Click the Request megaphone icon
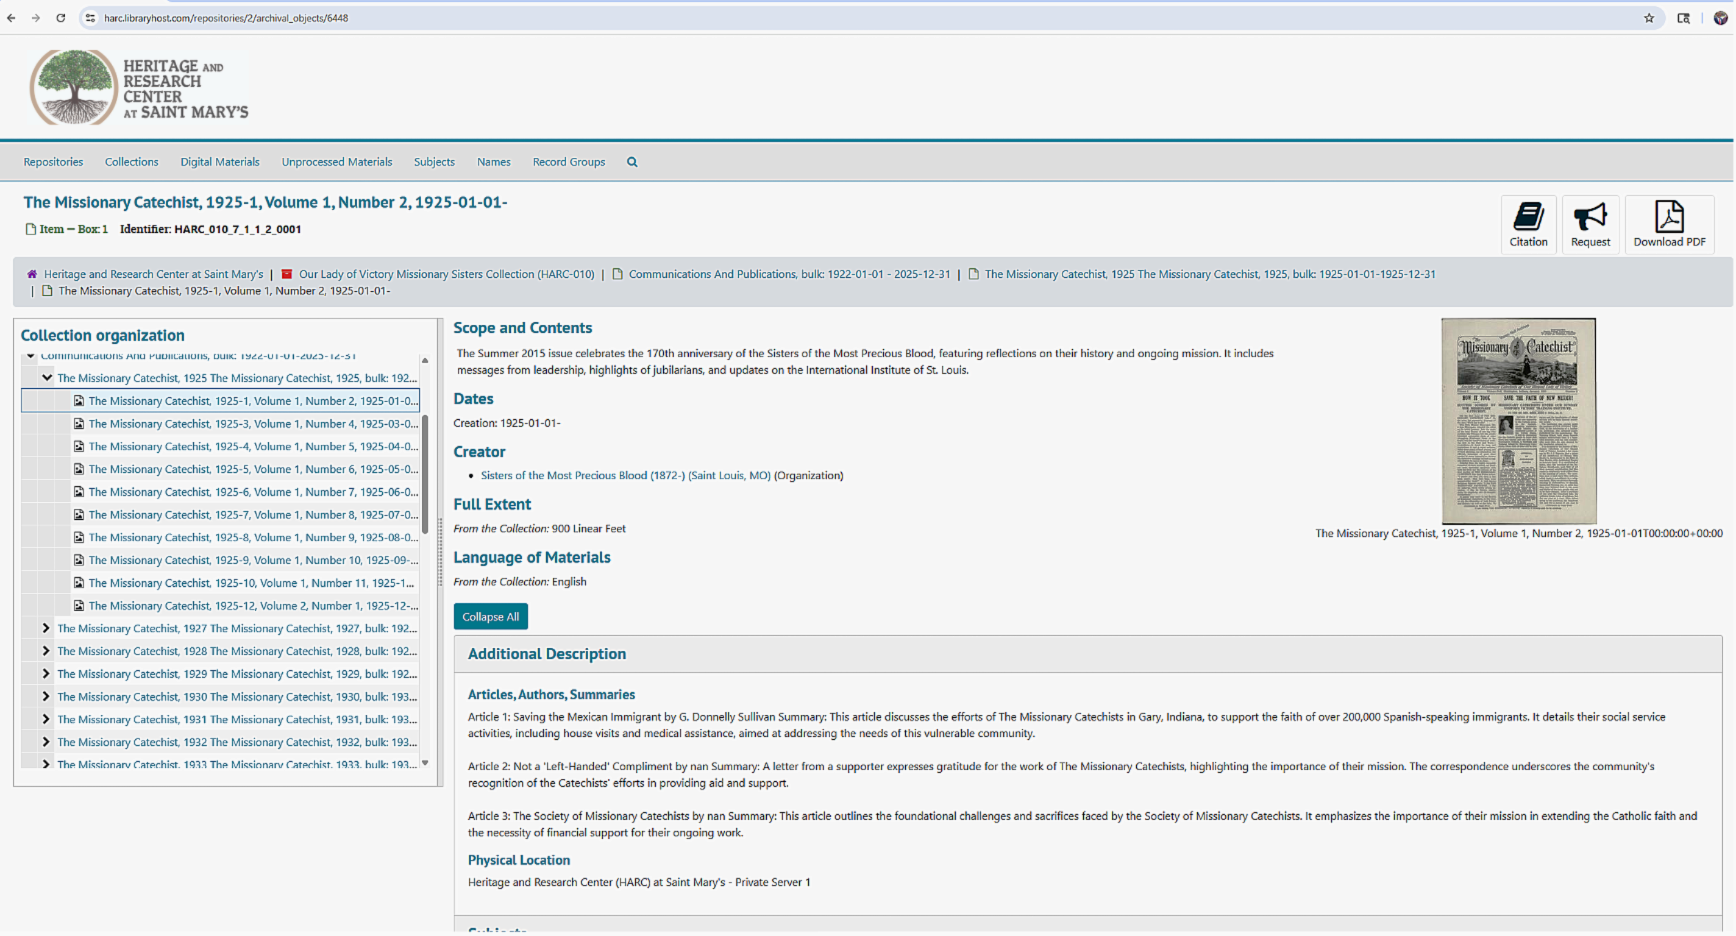 (x=1590, y=224)
